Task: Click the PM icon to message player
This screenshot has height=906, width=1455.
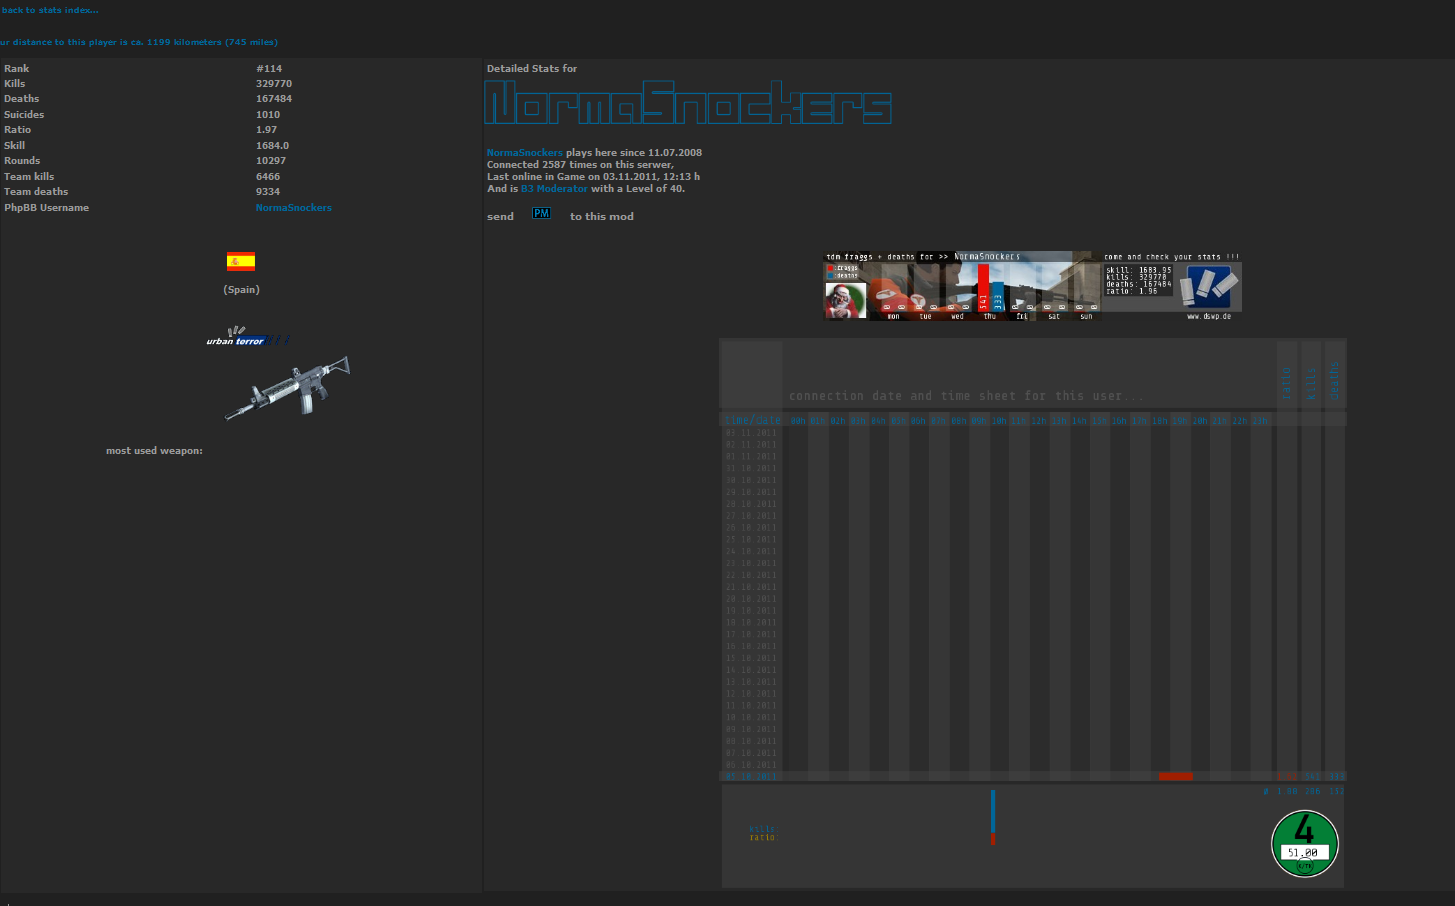Action: (x=541, y=214)
